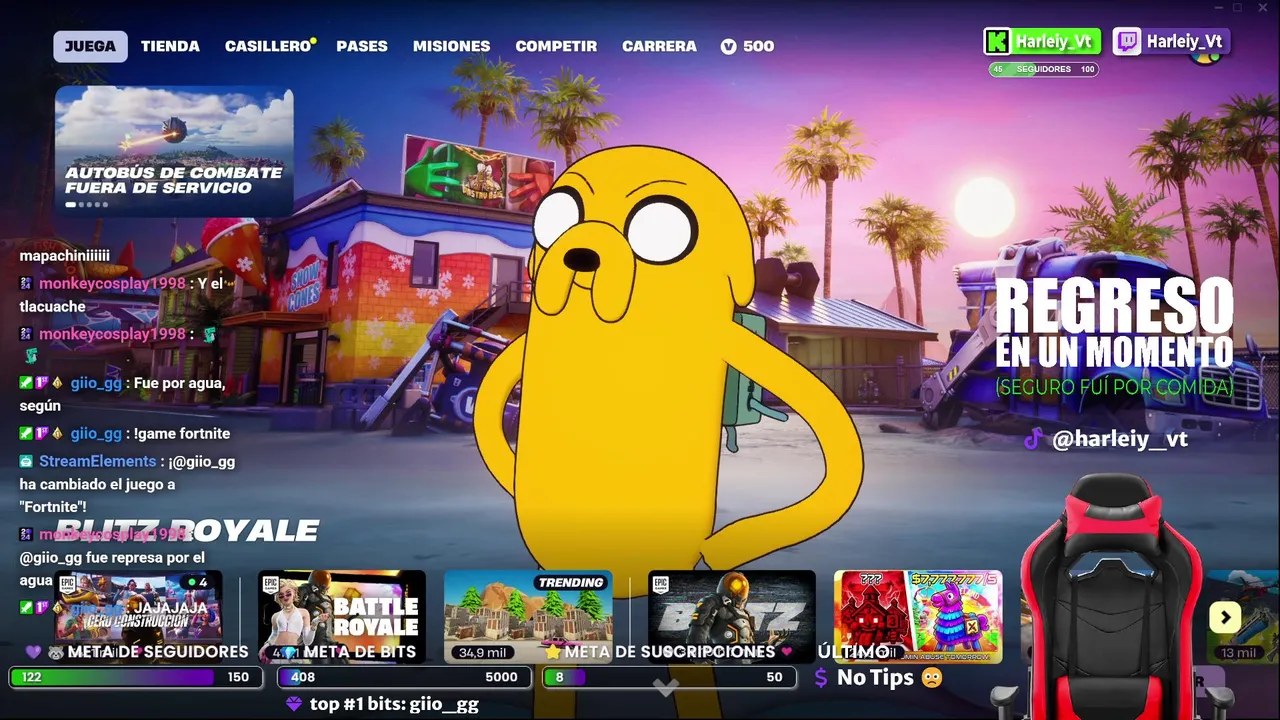Click the news banner pagination dots
This screenshot has width=1280, height=720.
(x=86, y=205)
